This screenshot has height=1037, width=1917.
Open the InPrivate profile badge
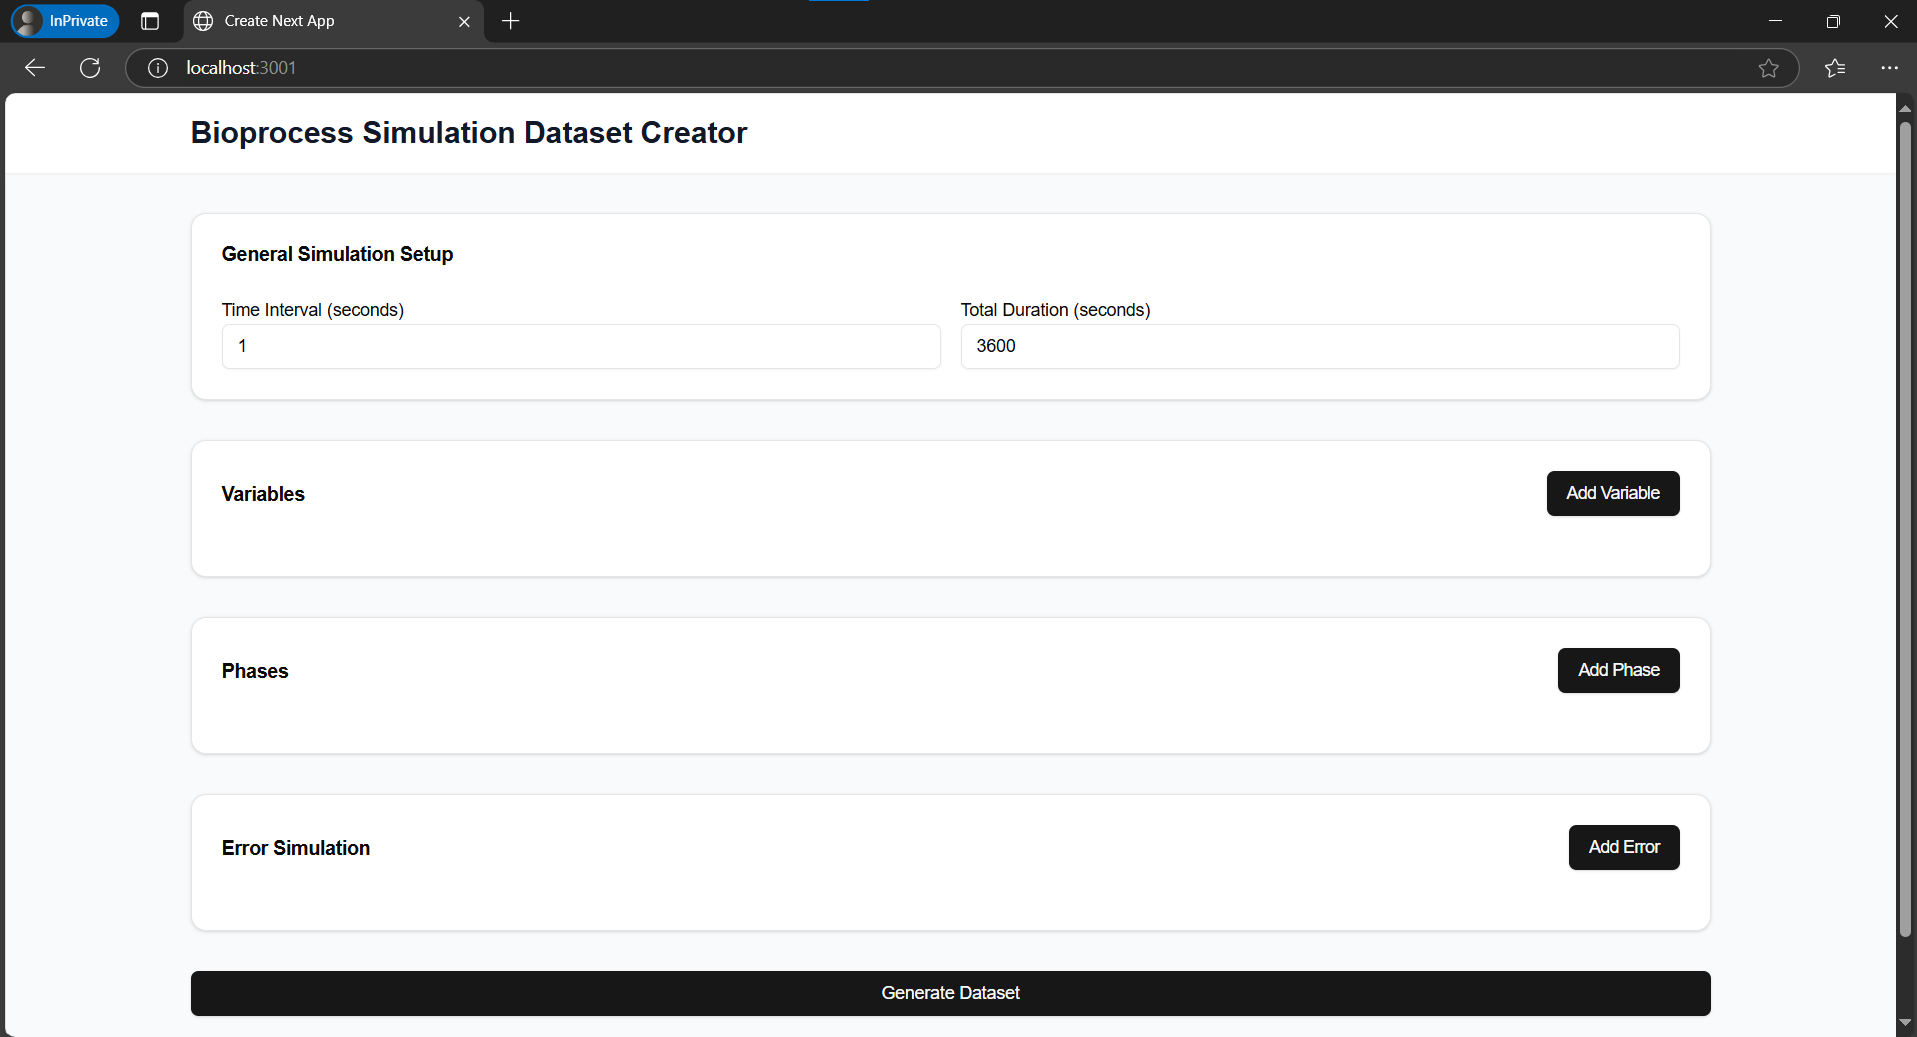point(65,21)
